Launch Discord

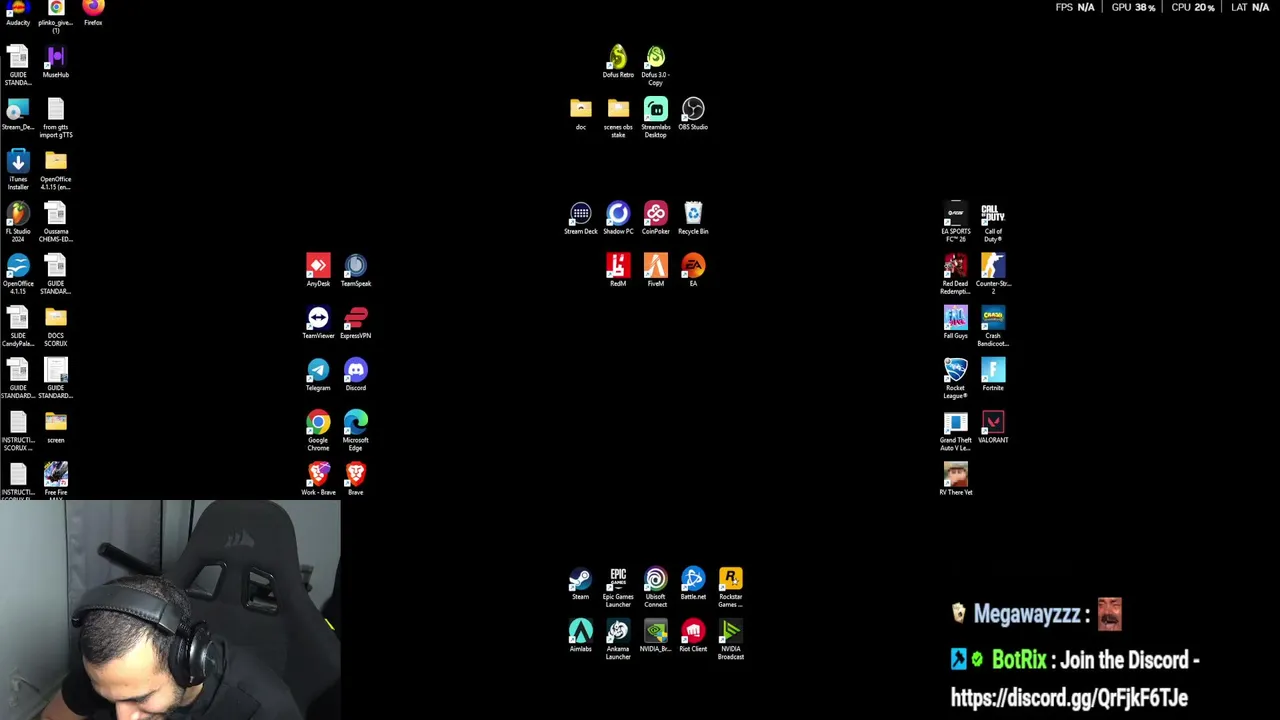coord(356,374)
